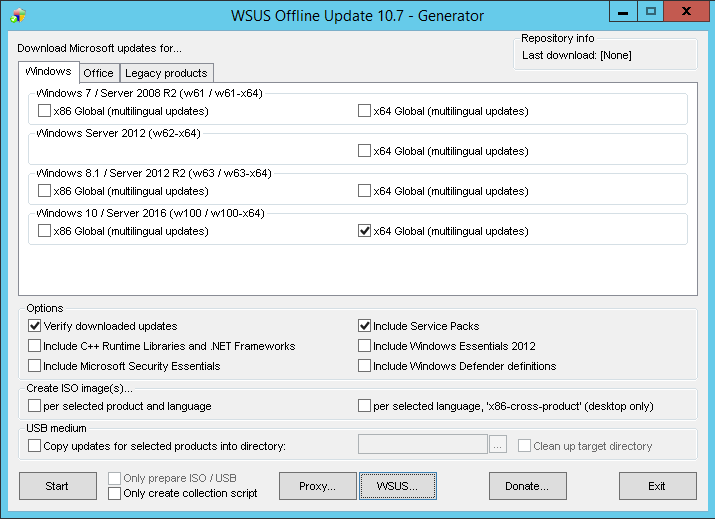Click the Start button

pos(58,486)
